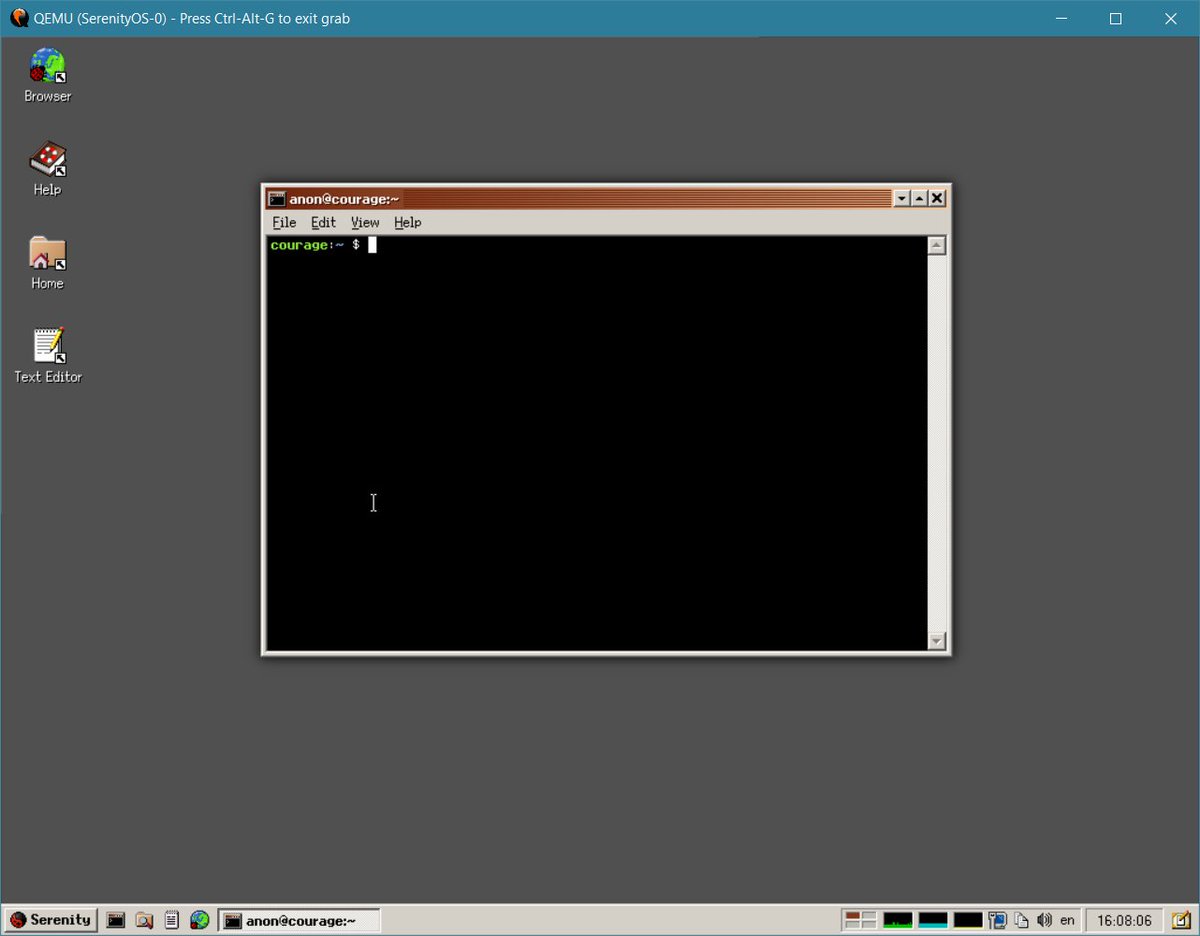The image size is (1200, 936).
Task: Launch the terminal from the taskbar quick-launch
Action: [x=115, y=920]
